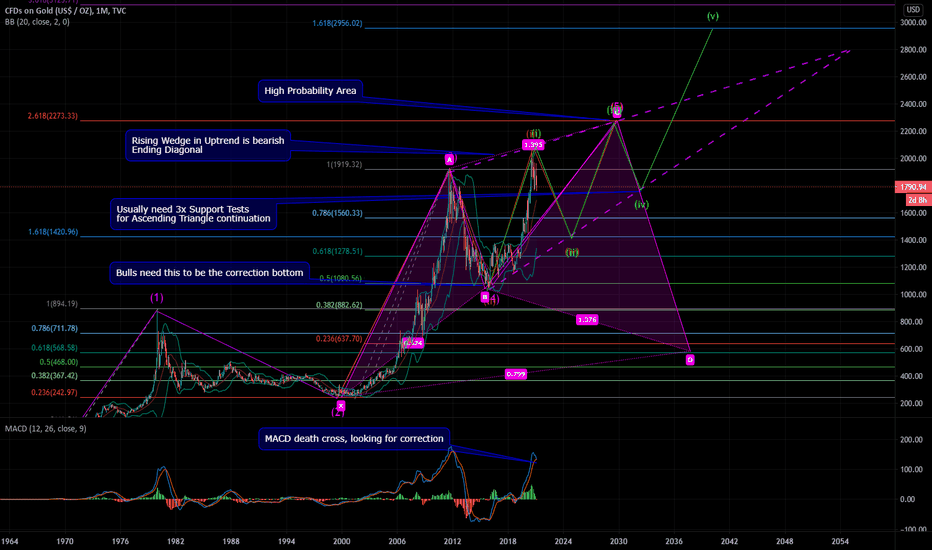932x550 pixels.
Task: Click the 1.376 ratio tag
Action: [x=587, y=320]
